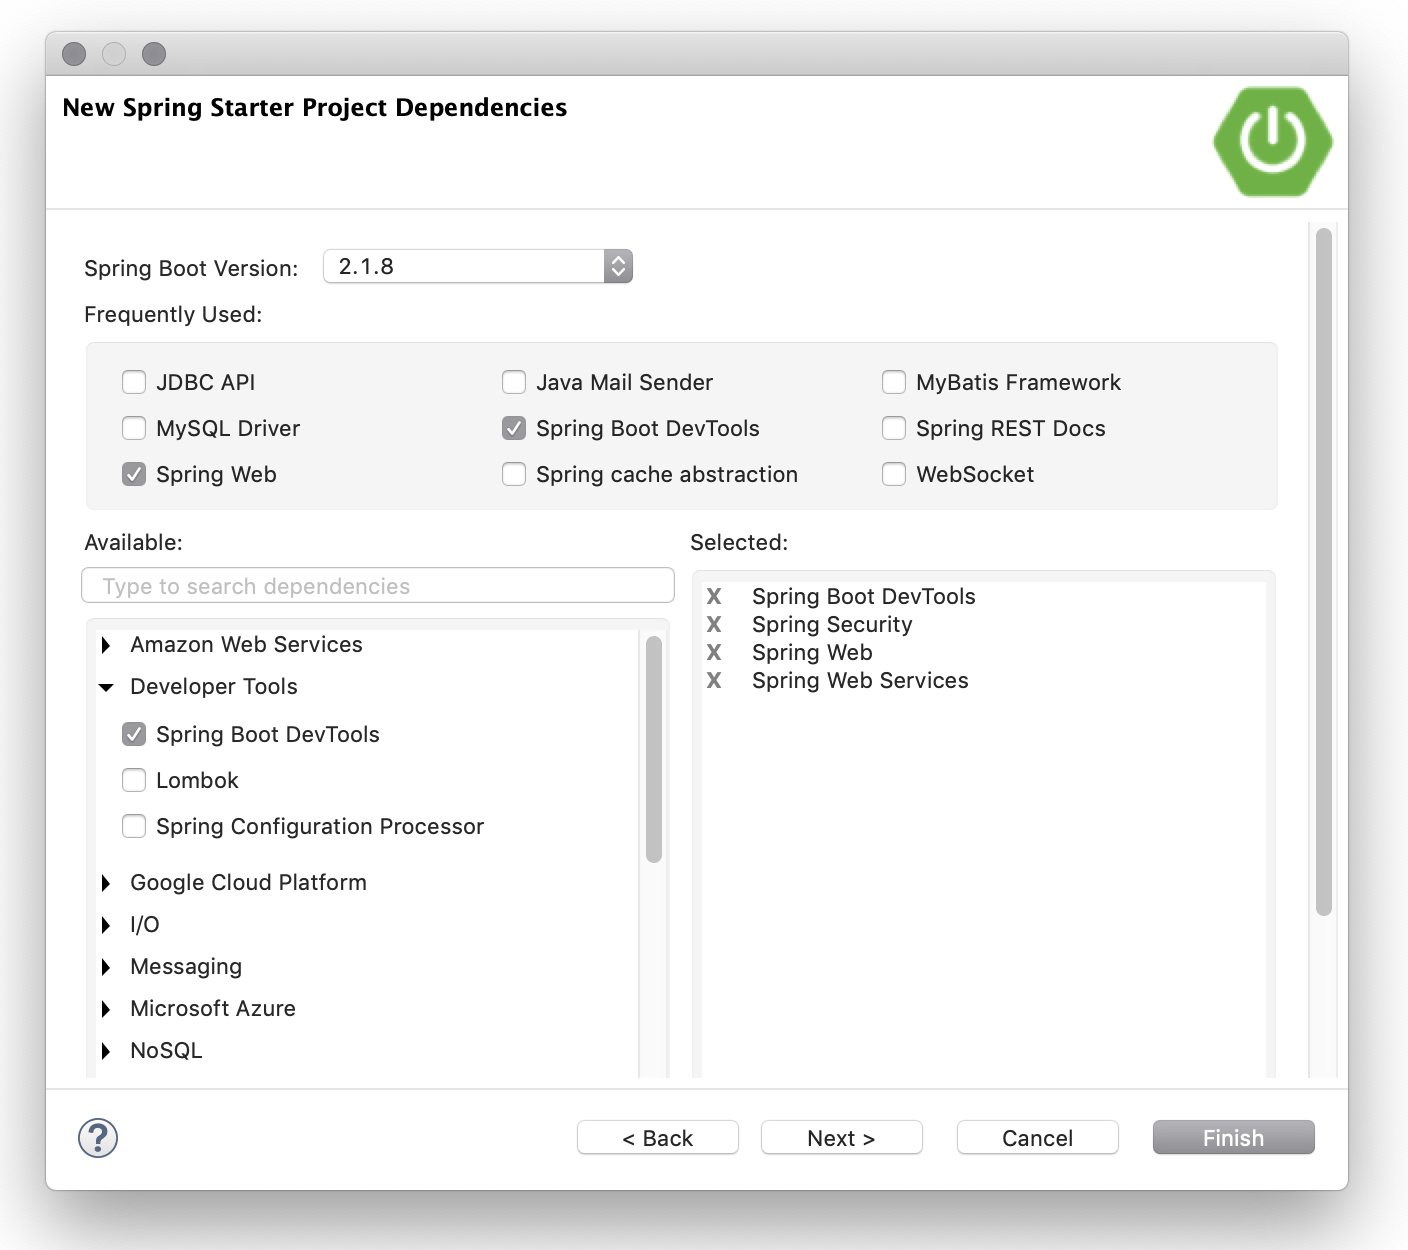
Task: Remove Spring Web Services using its X
Action: coord(714,681)
